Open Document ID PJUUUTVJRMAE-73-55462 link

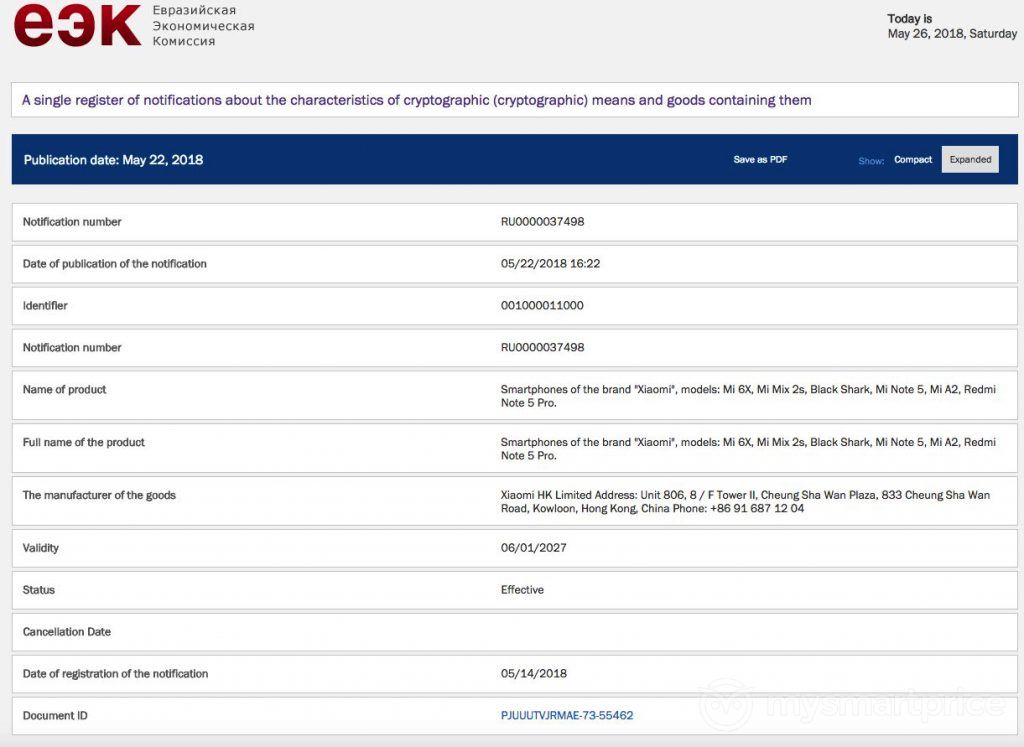[x=567, y=715]
